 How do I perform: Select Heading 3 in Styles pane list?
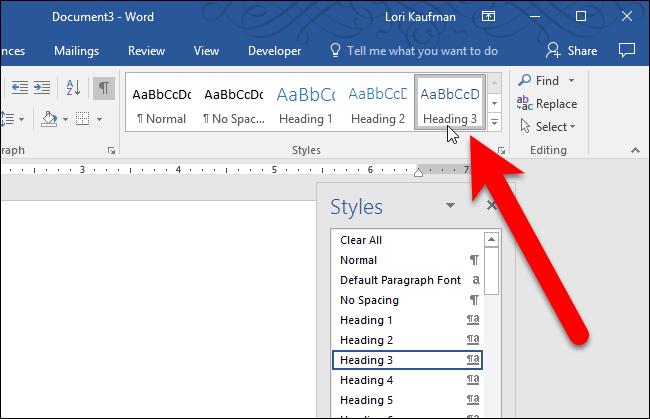[x=407, y=360]
